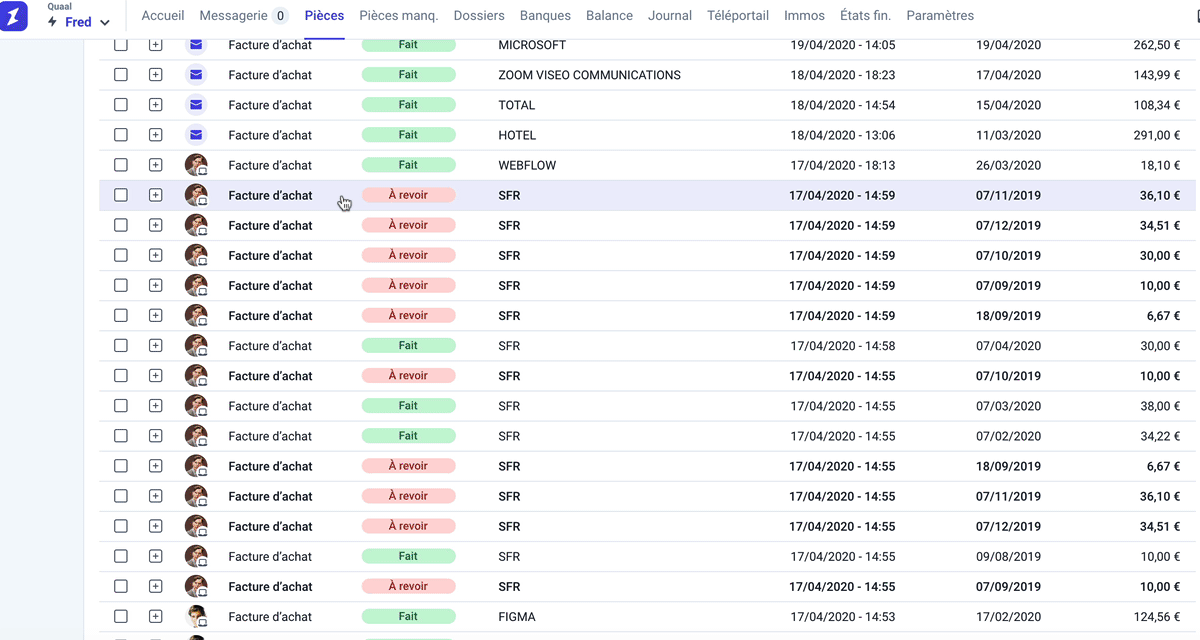This screenshot has height=640, width=1200.
Task: Expand the HOTEL invoice row with plus
Action: tap(155, 135)
